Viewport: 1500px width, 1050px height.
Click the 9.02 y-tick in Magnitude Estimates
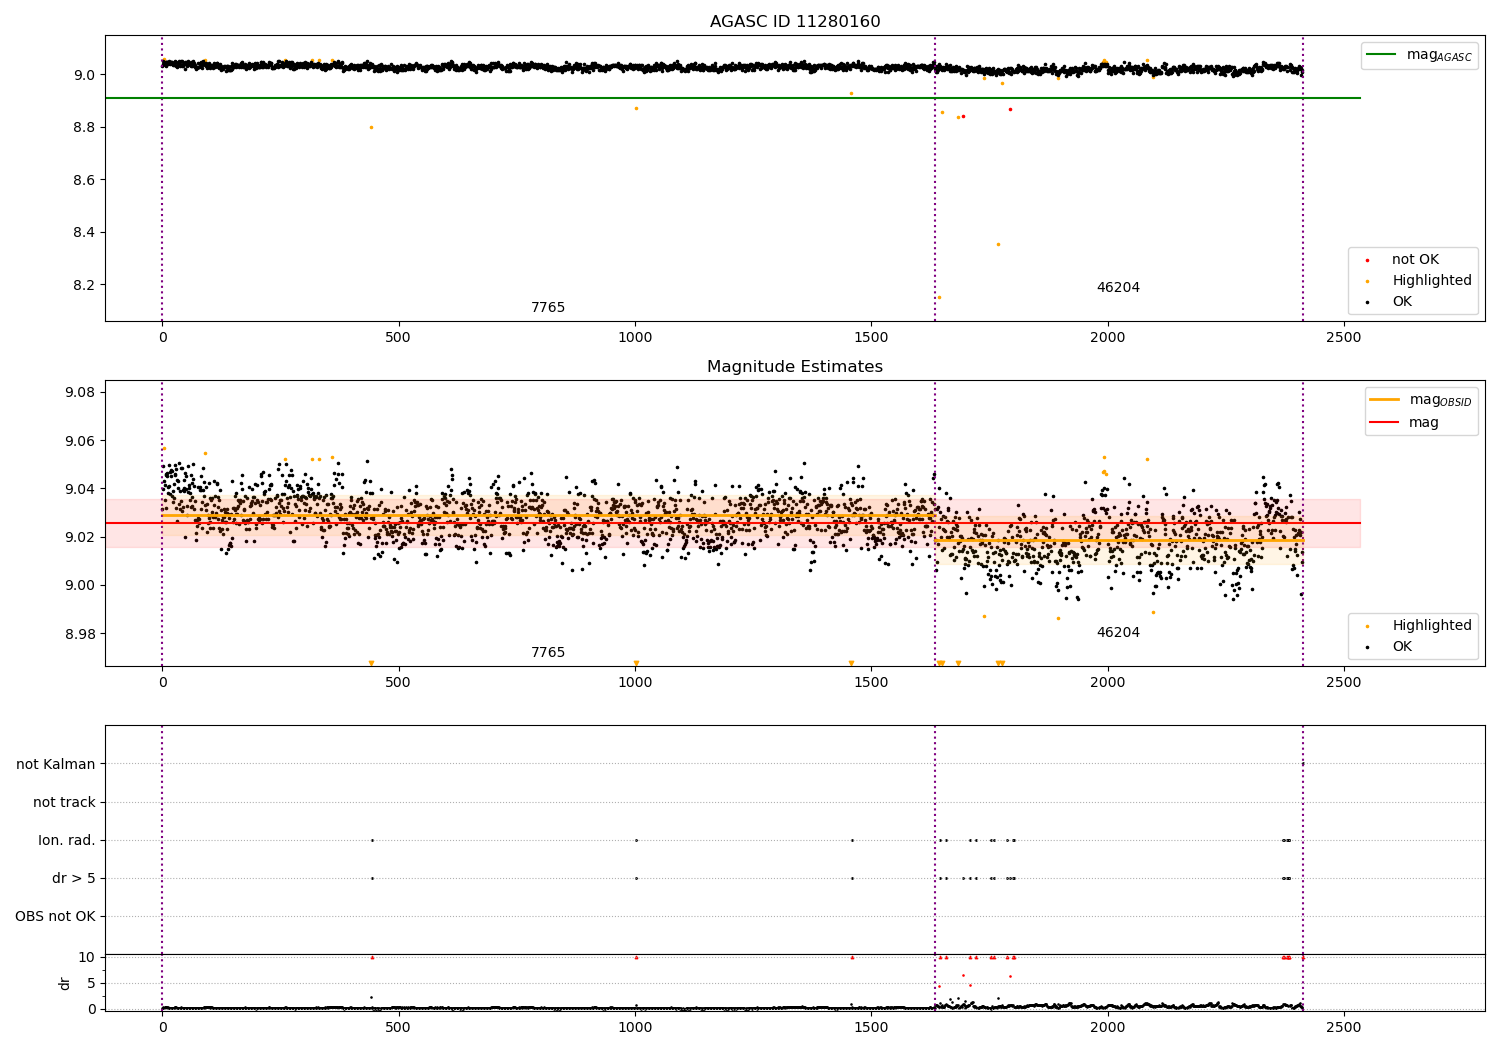click(x=81, y=537)
